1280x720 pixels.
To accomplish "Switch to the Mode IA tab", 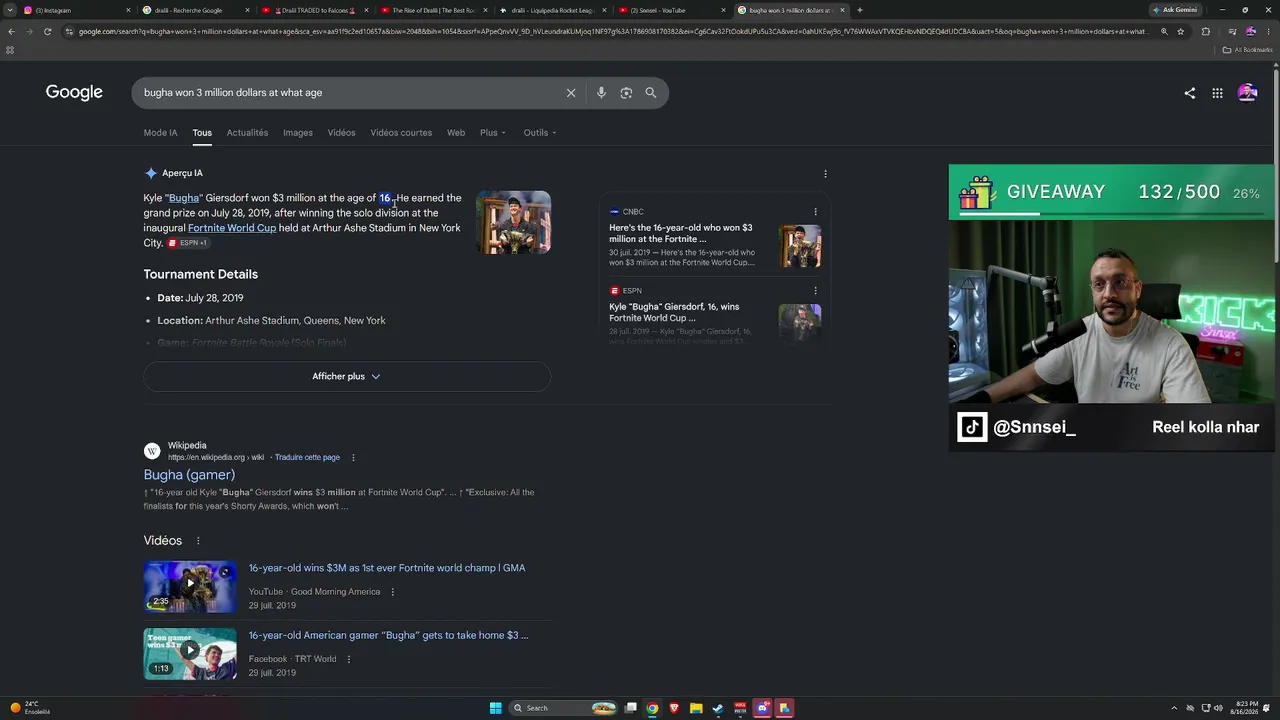I will click(160, 133).
